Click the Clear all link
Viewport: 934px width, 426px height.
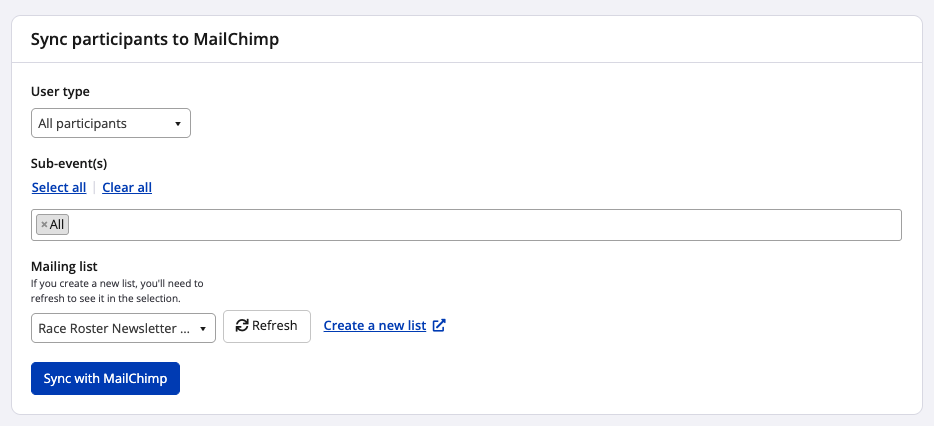[127, 187]
